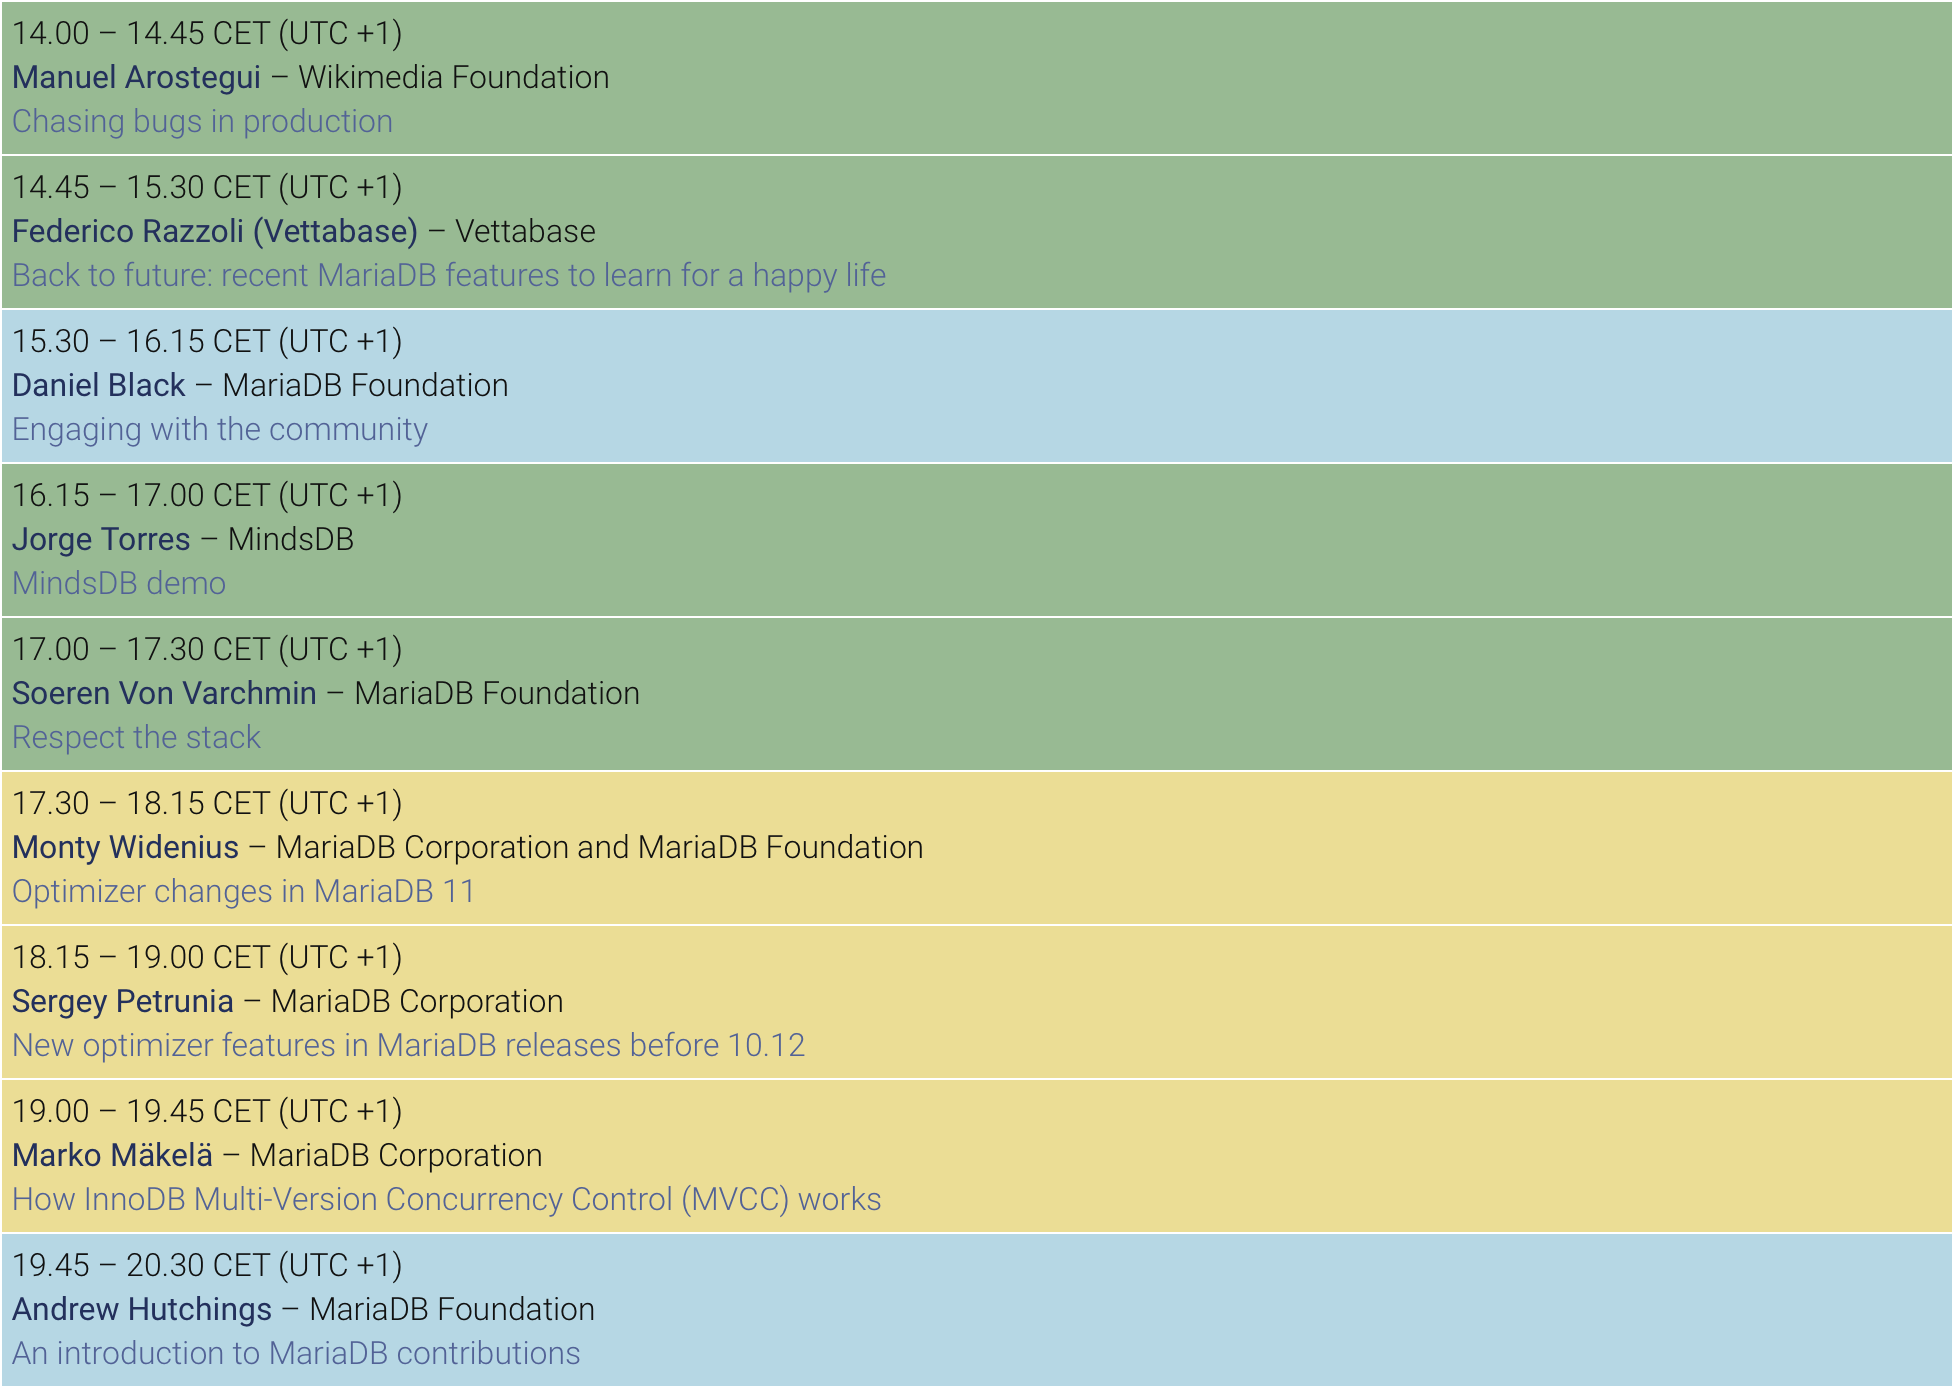Screen dimensions: 1956x1392
Task: Click 'MariaDB Foundation' next to Soeren Von Varchmin
Action: [497, 694]
